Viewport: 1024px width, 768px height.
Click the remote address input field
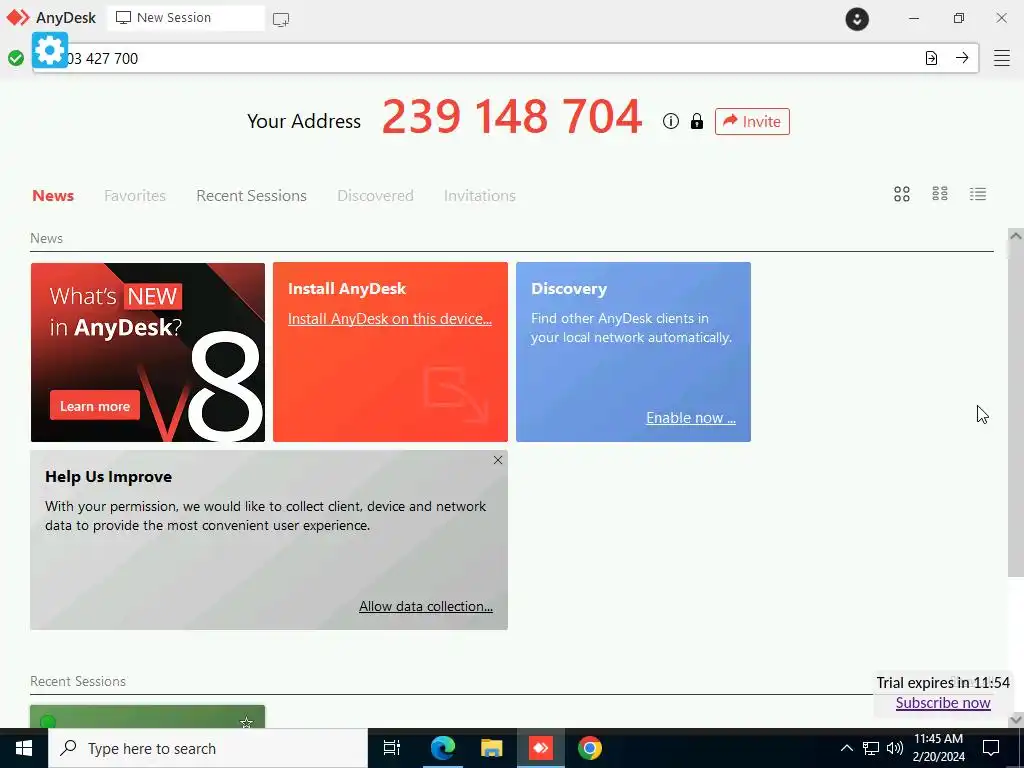pos(505,58)
